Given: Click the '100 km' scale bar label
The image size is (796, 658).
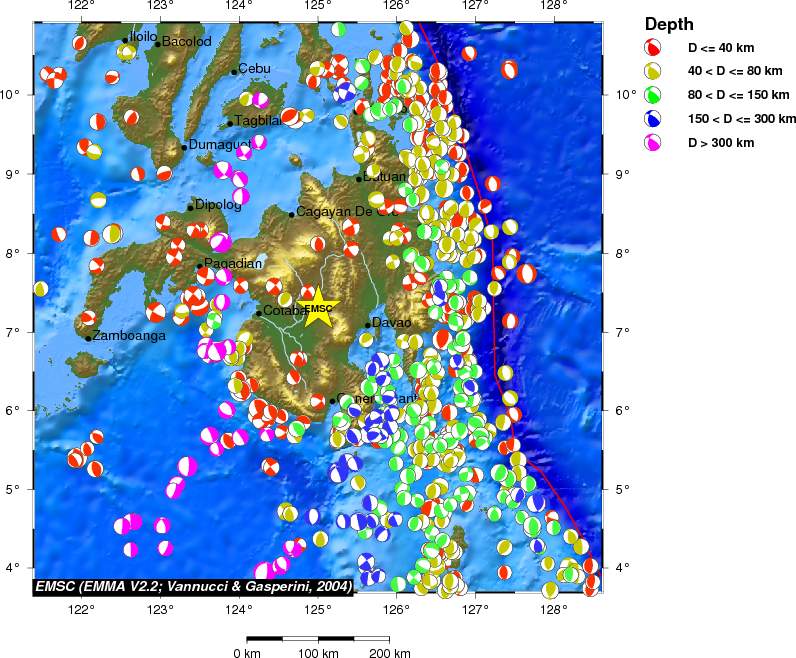Looking at the screenshot, I should pos(319,653).
